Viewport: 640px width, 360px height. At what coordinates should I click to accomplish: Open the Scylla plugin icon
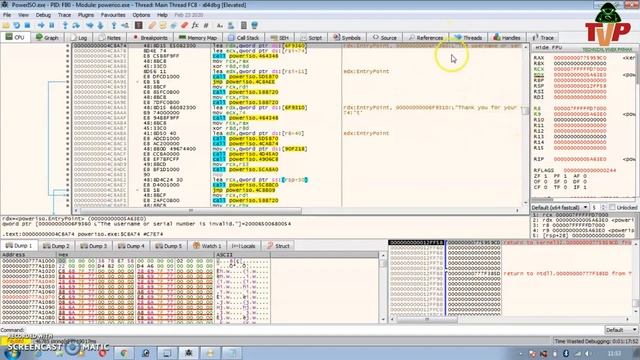click(138, 25)
